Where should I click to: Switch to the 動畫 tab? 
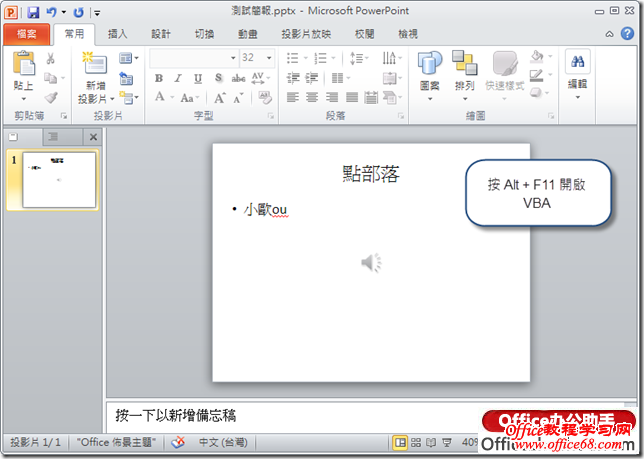248,34
